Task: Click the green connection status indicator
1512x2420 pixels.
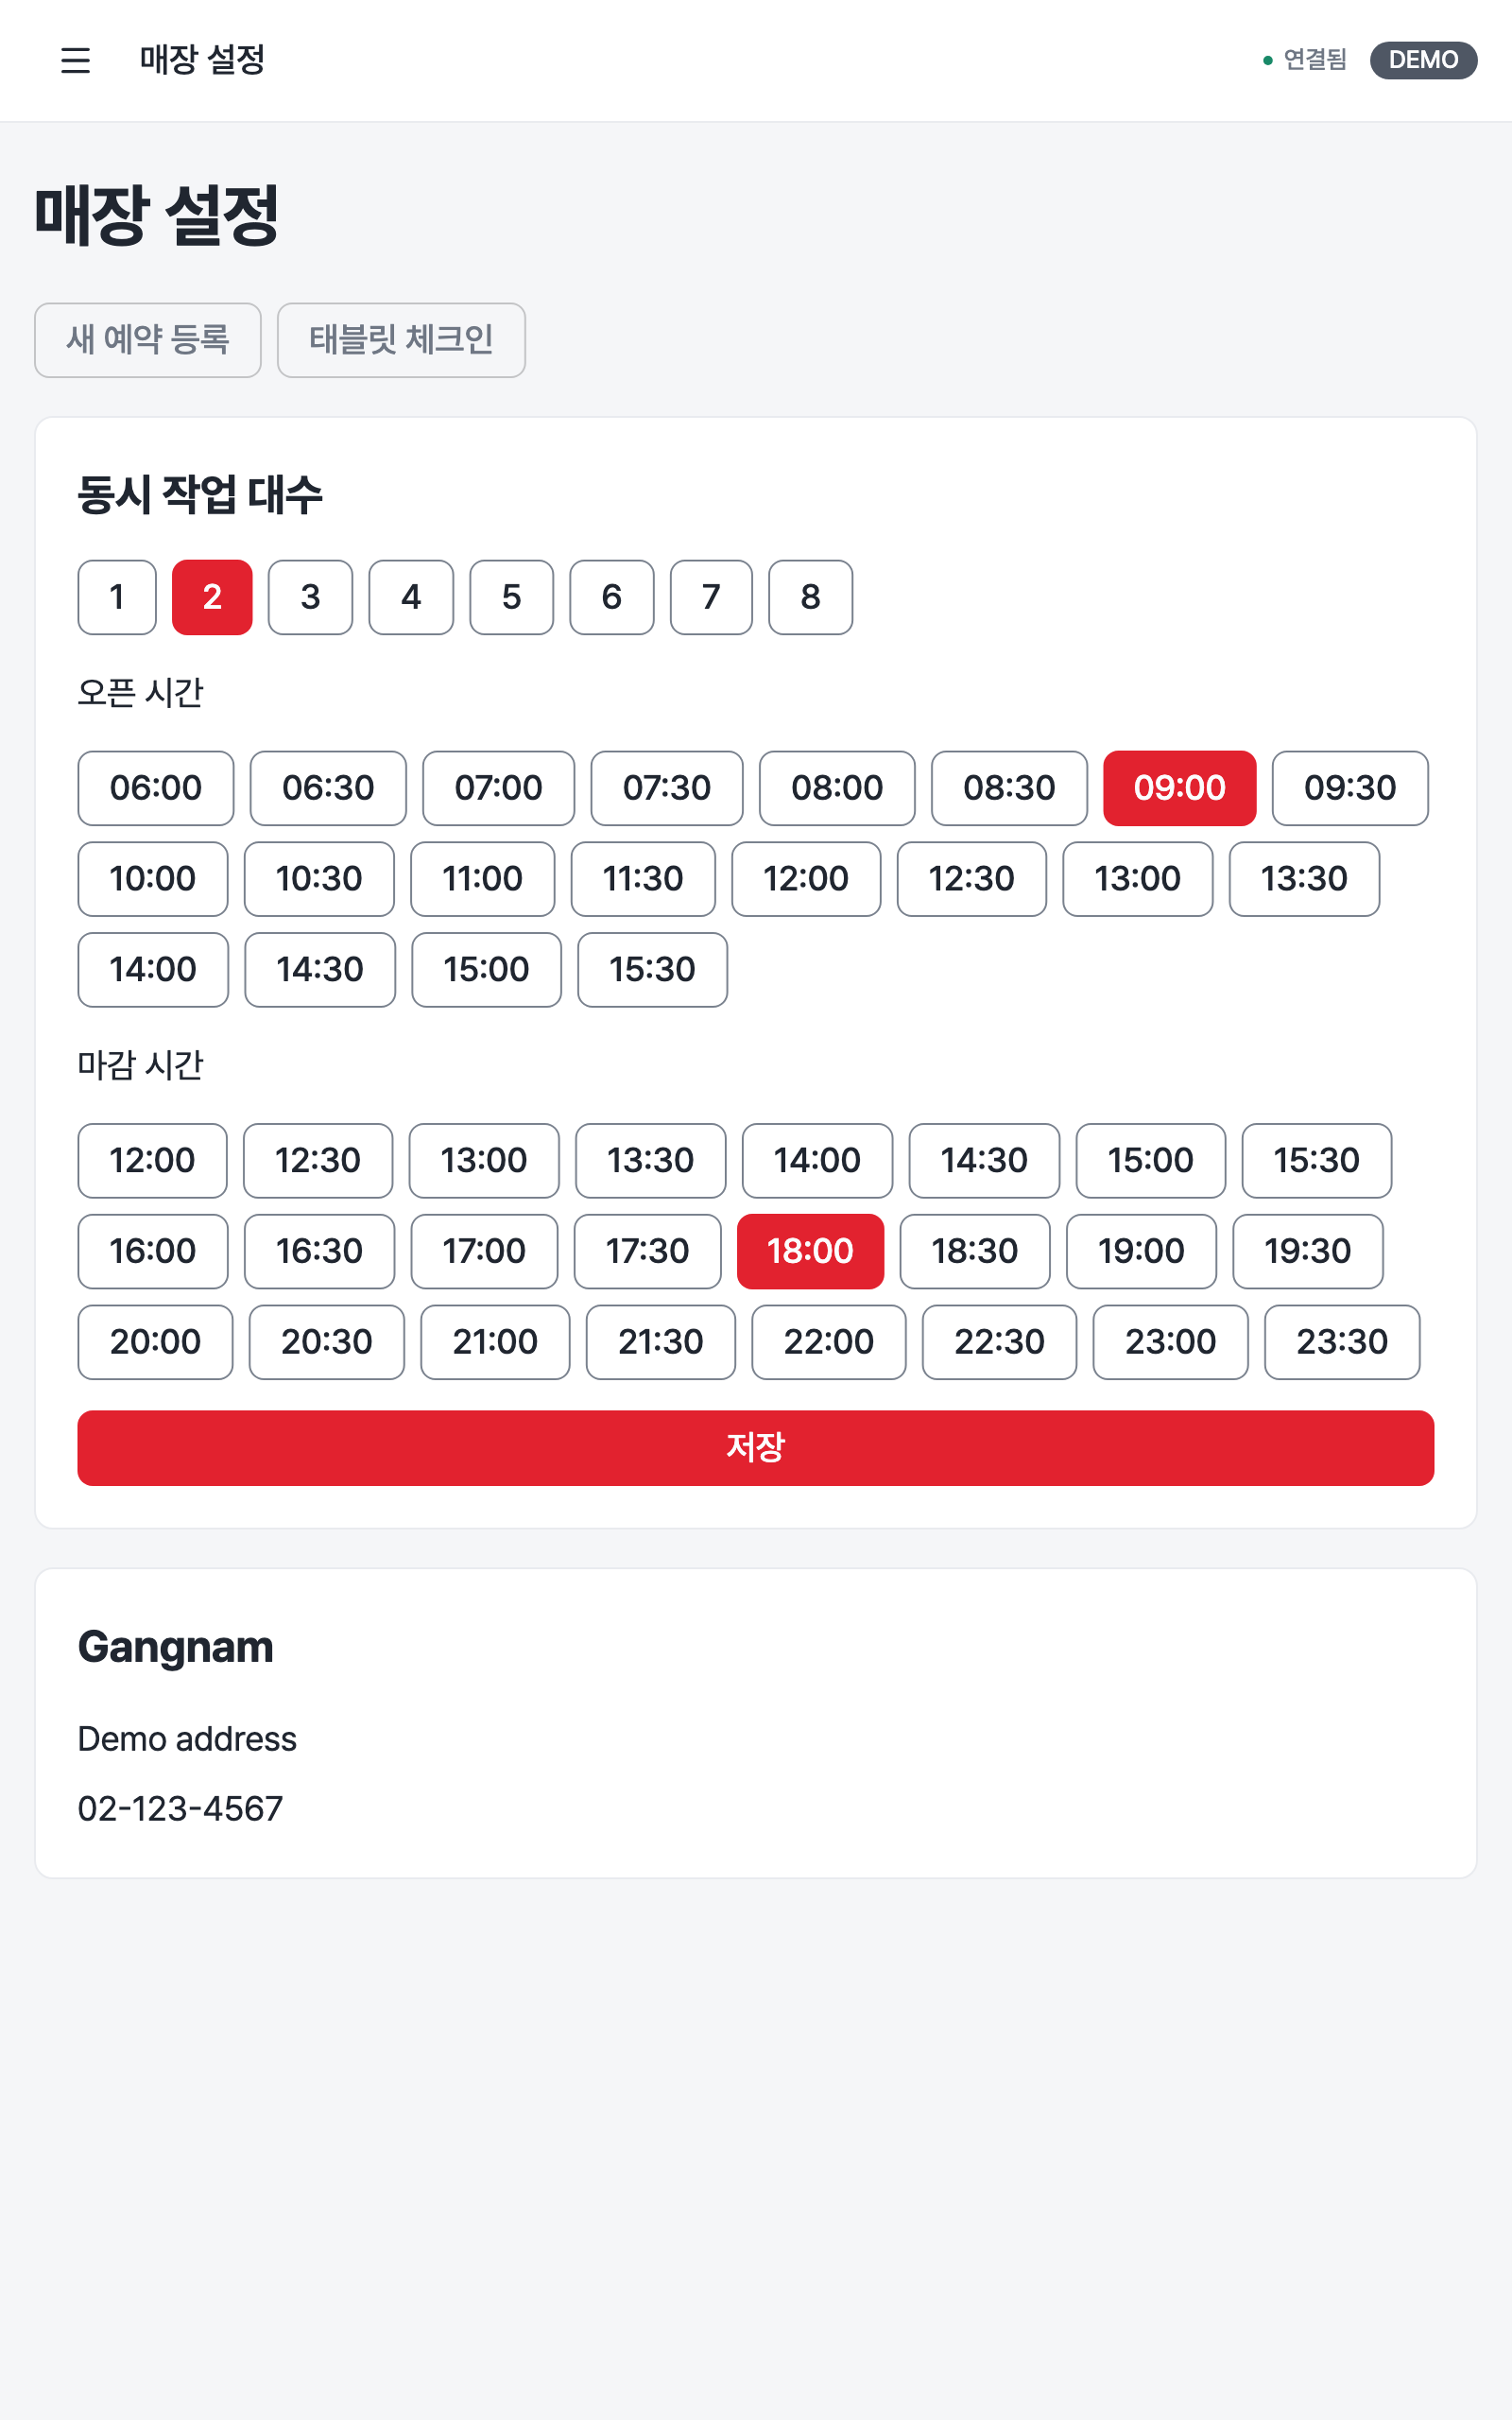Action: (x=1305, y=60)
